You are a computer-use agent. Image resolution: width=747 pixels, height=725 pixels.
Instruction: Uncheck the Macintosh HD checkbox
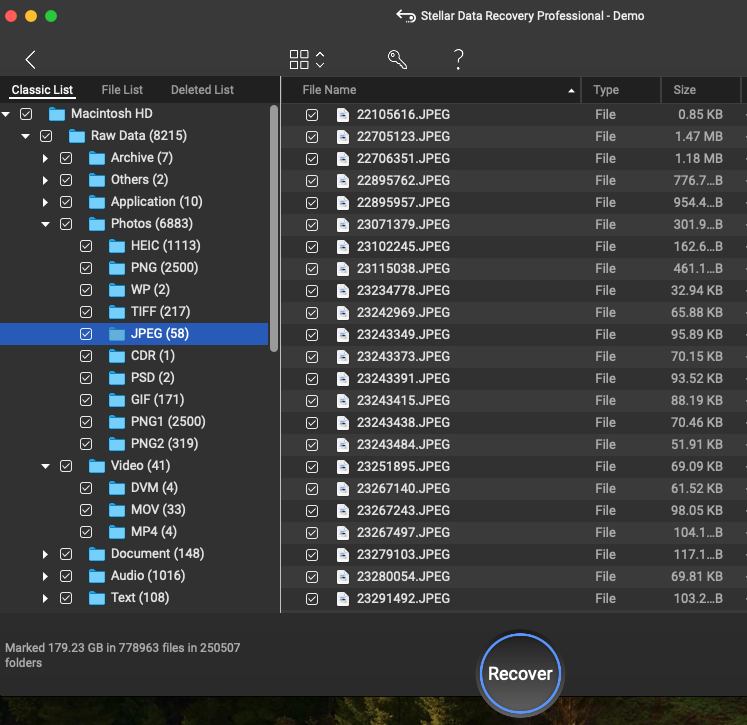coord(26,114)
